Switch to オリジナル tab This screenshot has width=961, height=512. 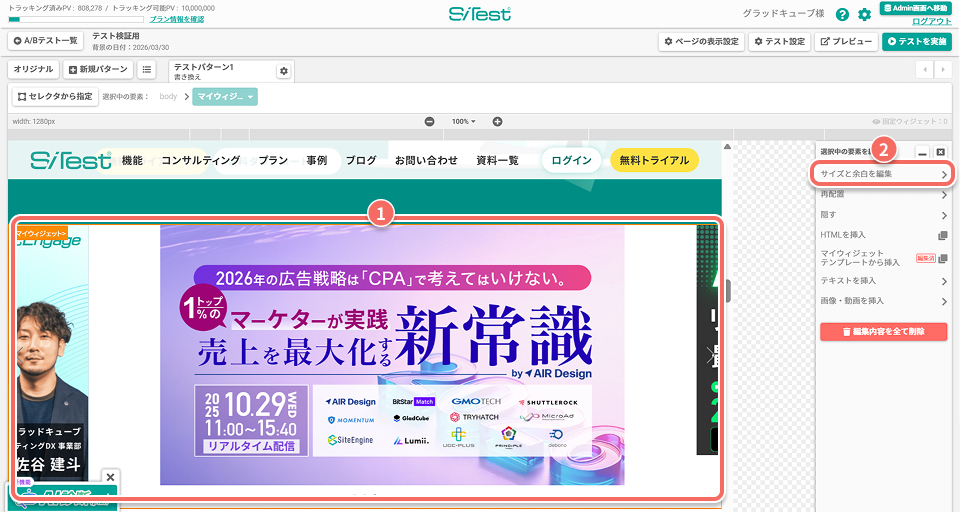tap(34, 69)
